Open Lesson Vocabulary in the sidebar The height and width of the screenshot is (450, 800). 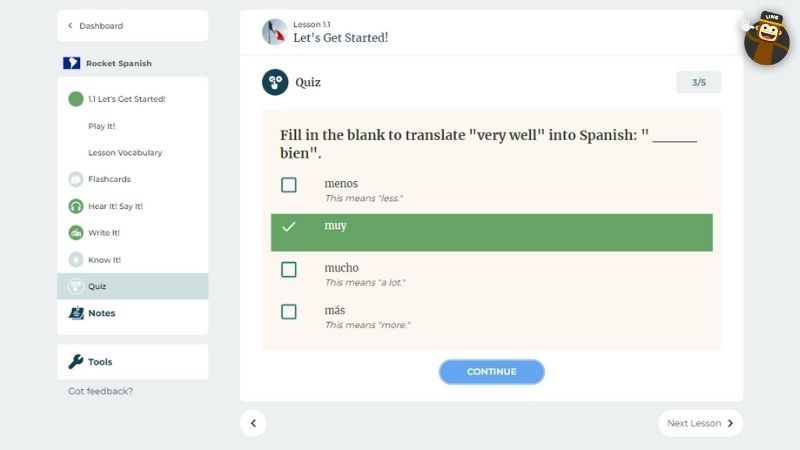125,153
